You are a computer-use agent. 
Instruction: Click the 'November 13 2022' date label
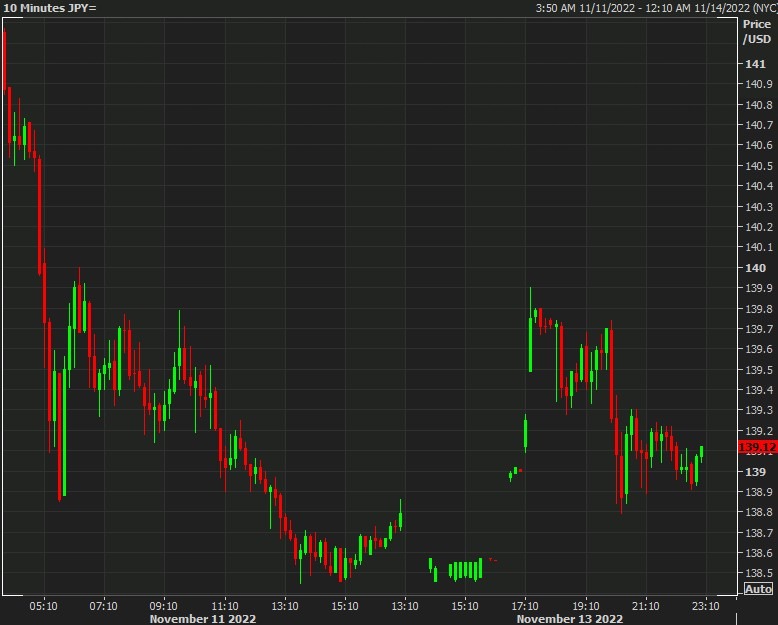point(570,619)
